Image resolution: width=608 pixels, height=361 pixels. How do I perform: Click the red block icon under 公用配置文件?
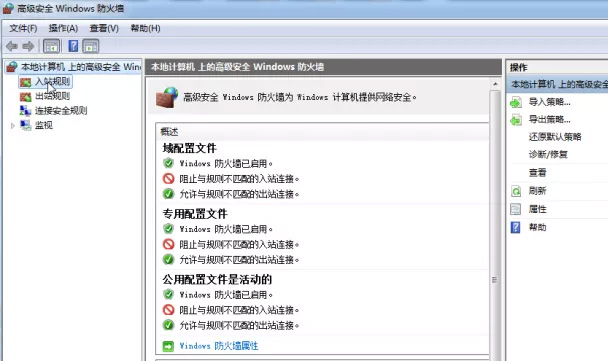coord(168,309)
